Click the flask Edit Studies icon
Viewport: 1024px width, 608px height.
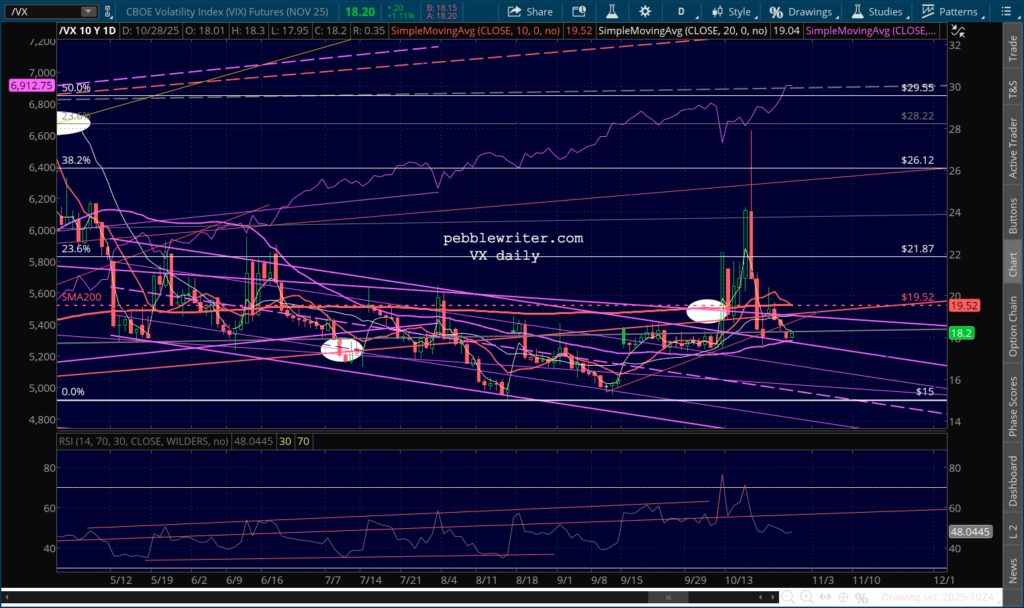tap(612, 12)
